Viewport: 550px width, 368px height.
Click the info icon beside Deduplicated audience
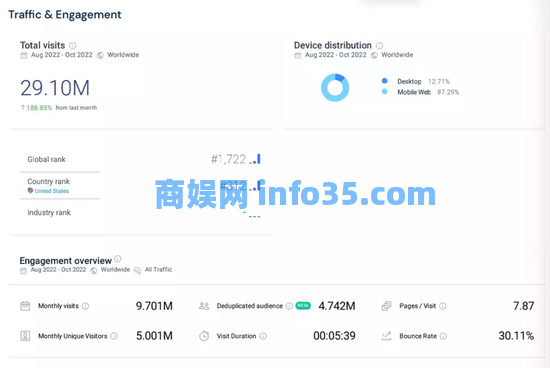pyautogui.click(x=289, y=306)
